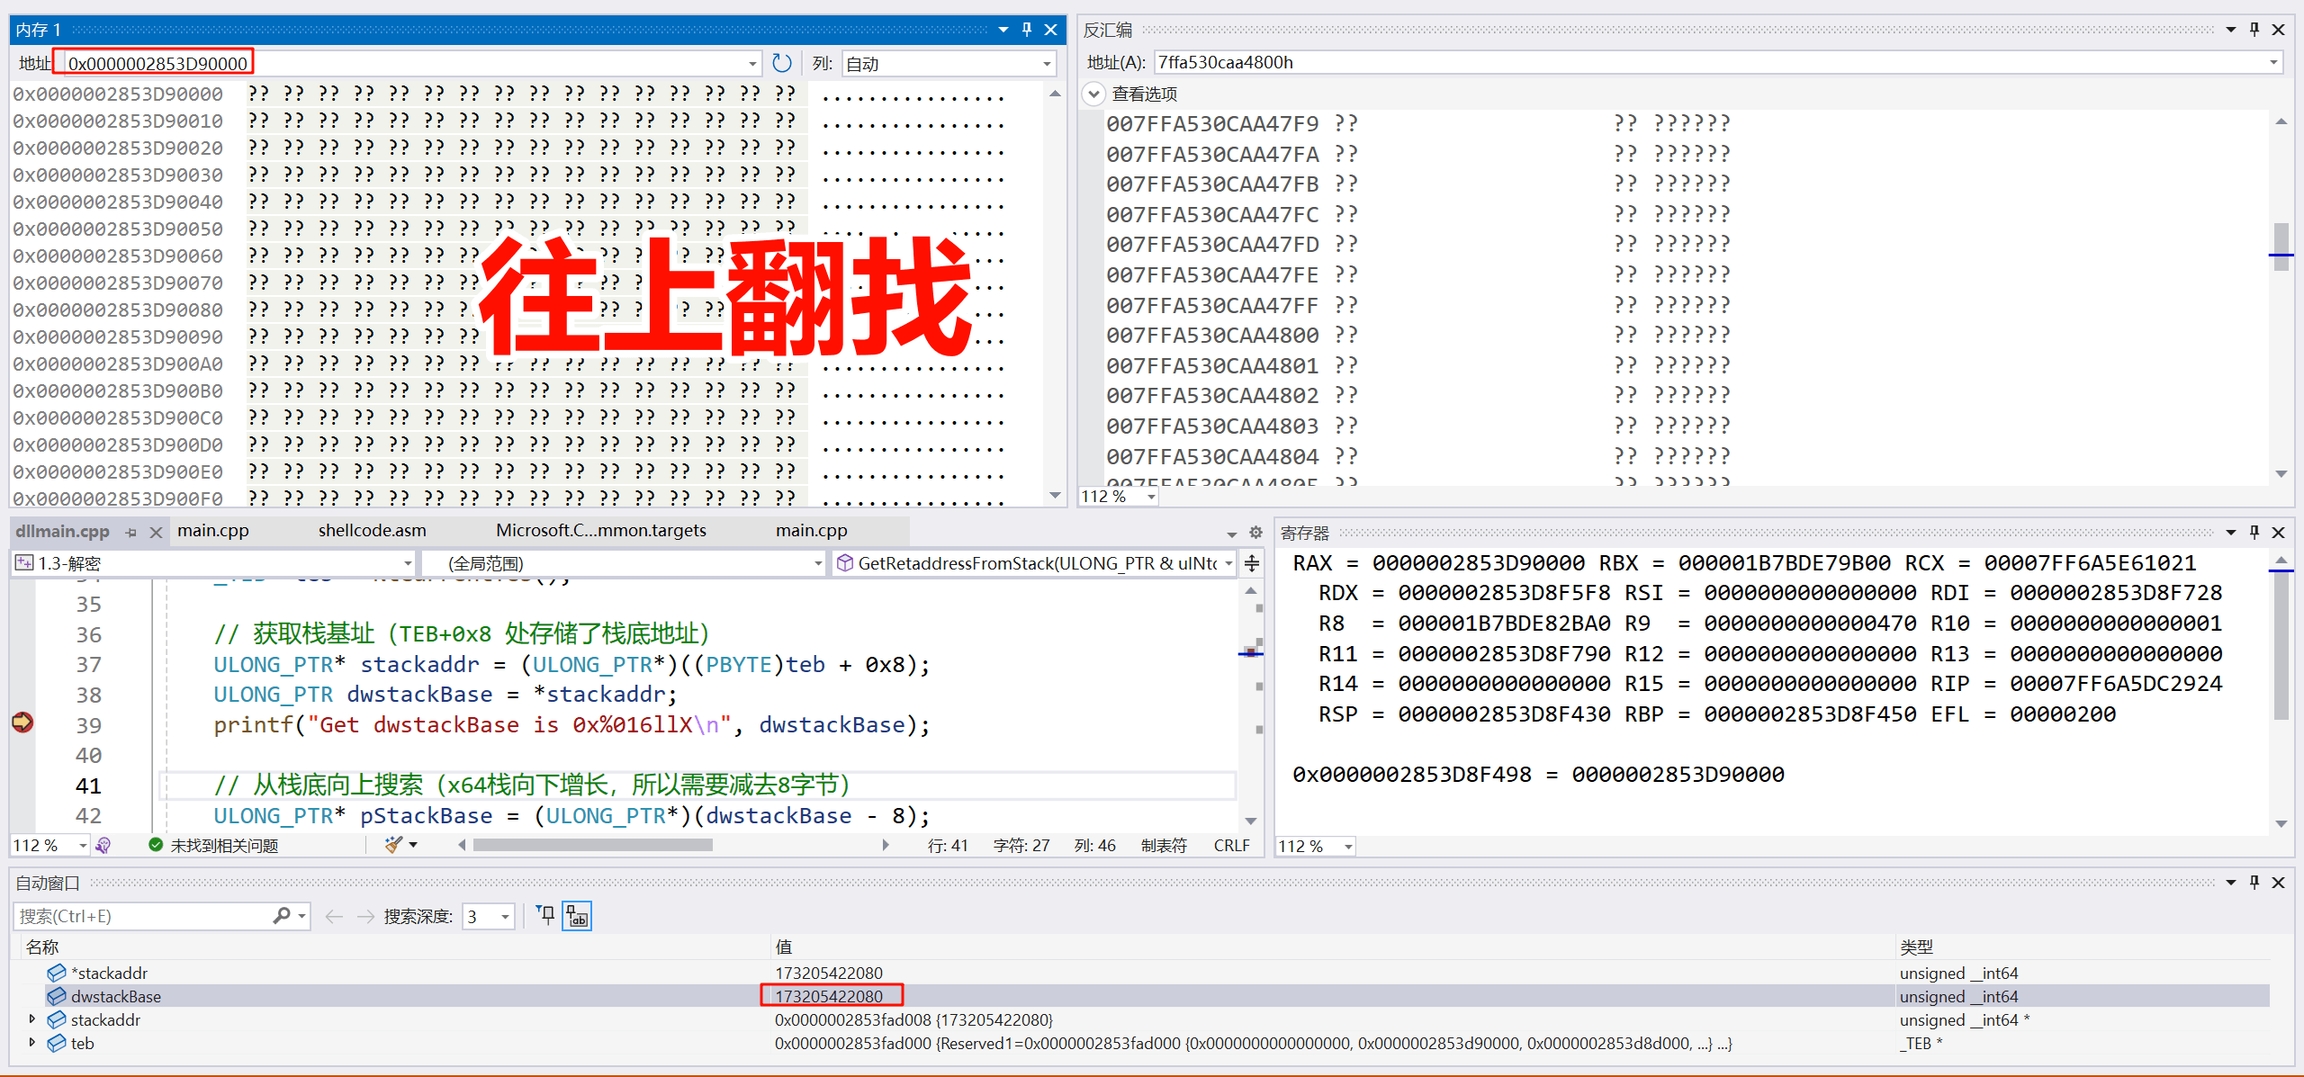Open the Microsoft.C...mmon.targets tab

click(x=600, y=531)
